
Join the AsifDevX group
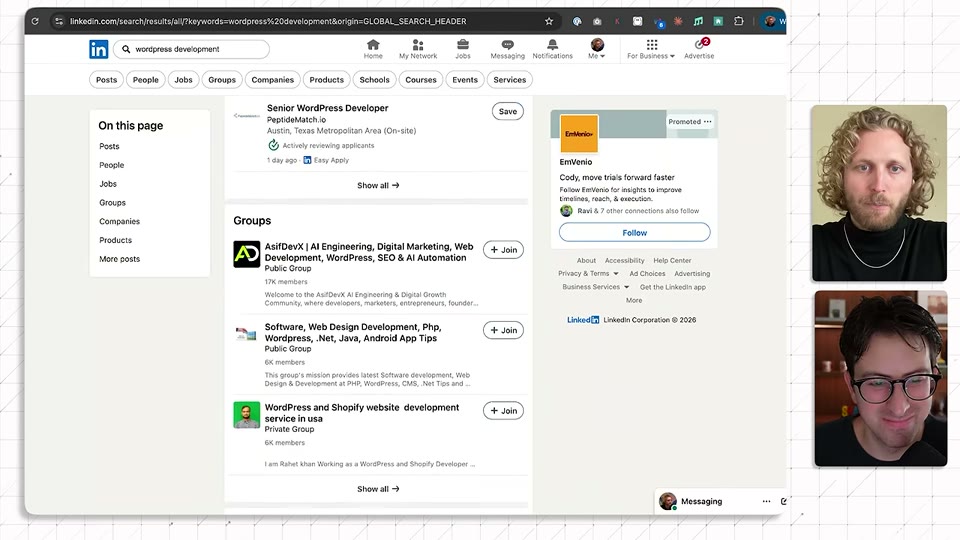503,250
